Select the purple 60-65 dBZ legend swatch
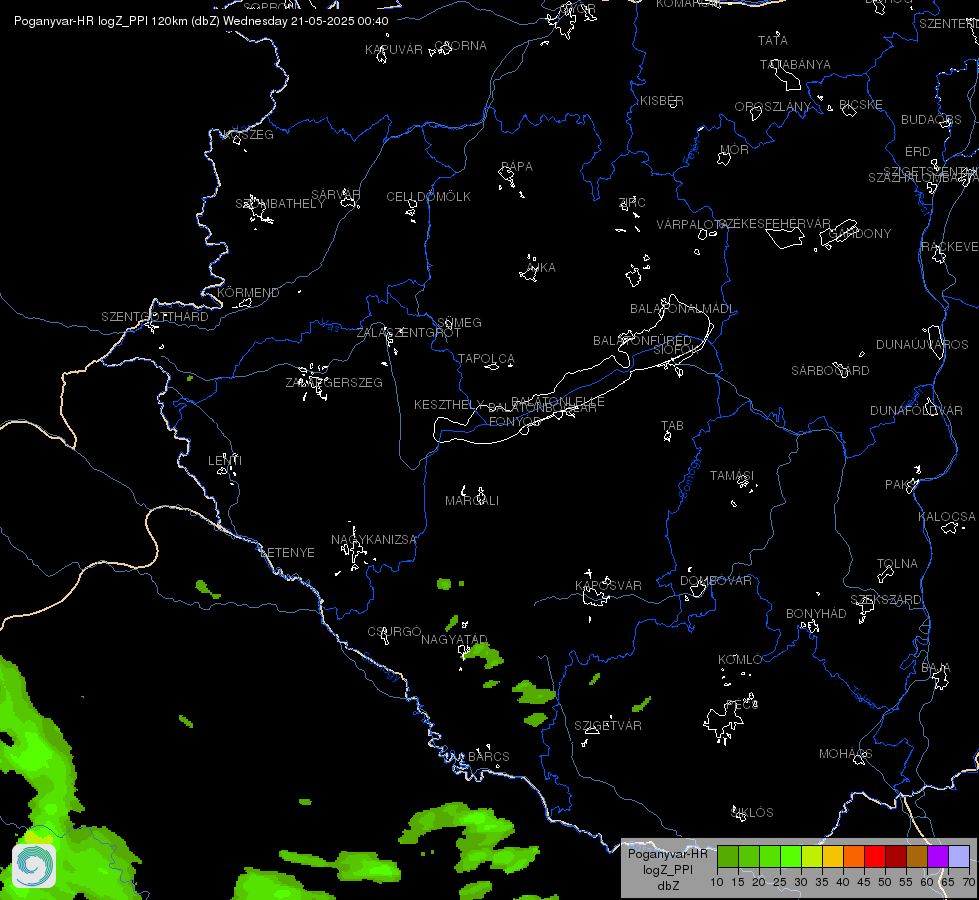Image resolution: width=979 pixels, height=900 pixels. (938, 856)
